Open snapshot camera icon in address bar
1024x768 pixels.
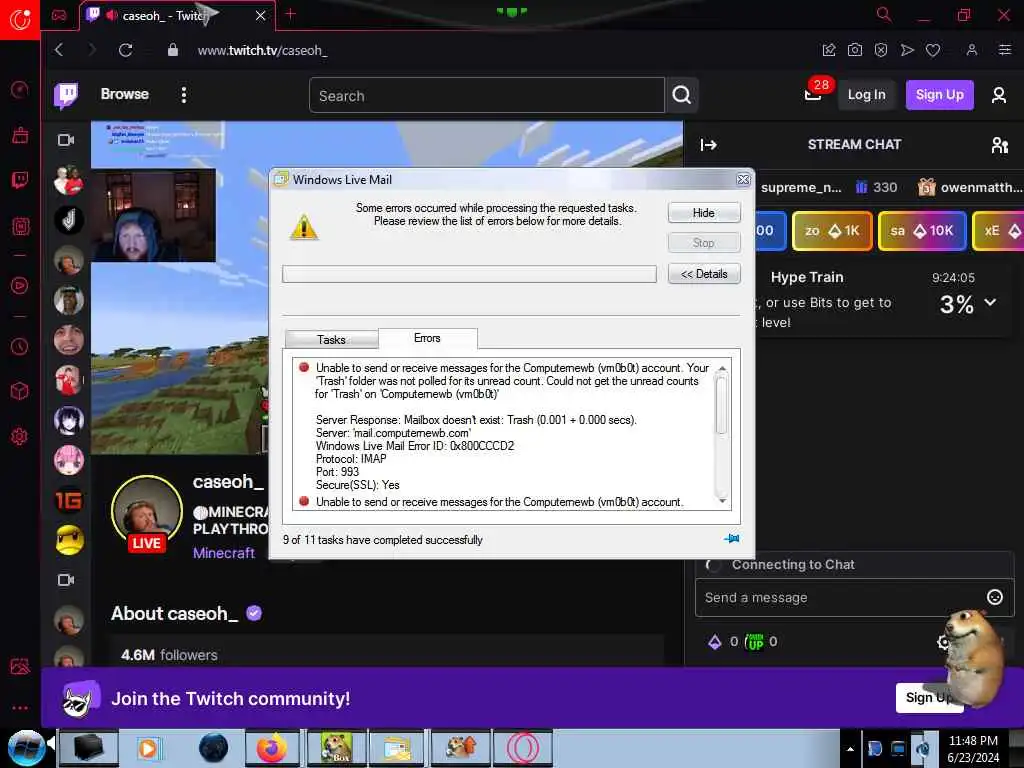tap(855, 50)
